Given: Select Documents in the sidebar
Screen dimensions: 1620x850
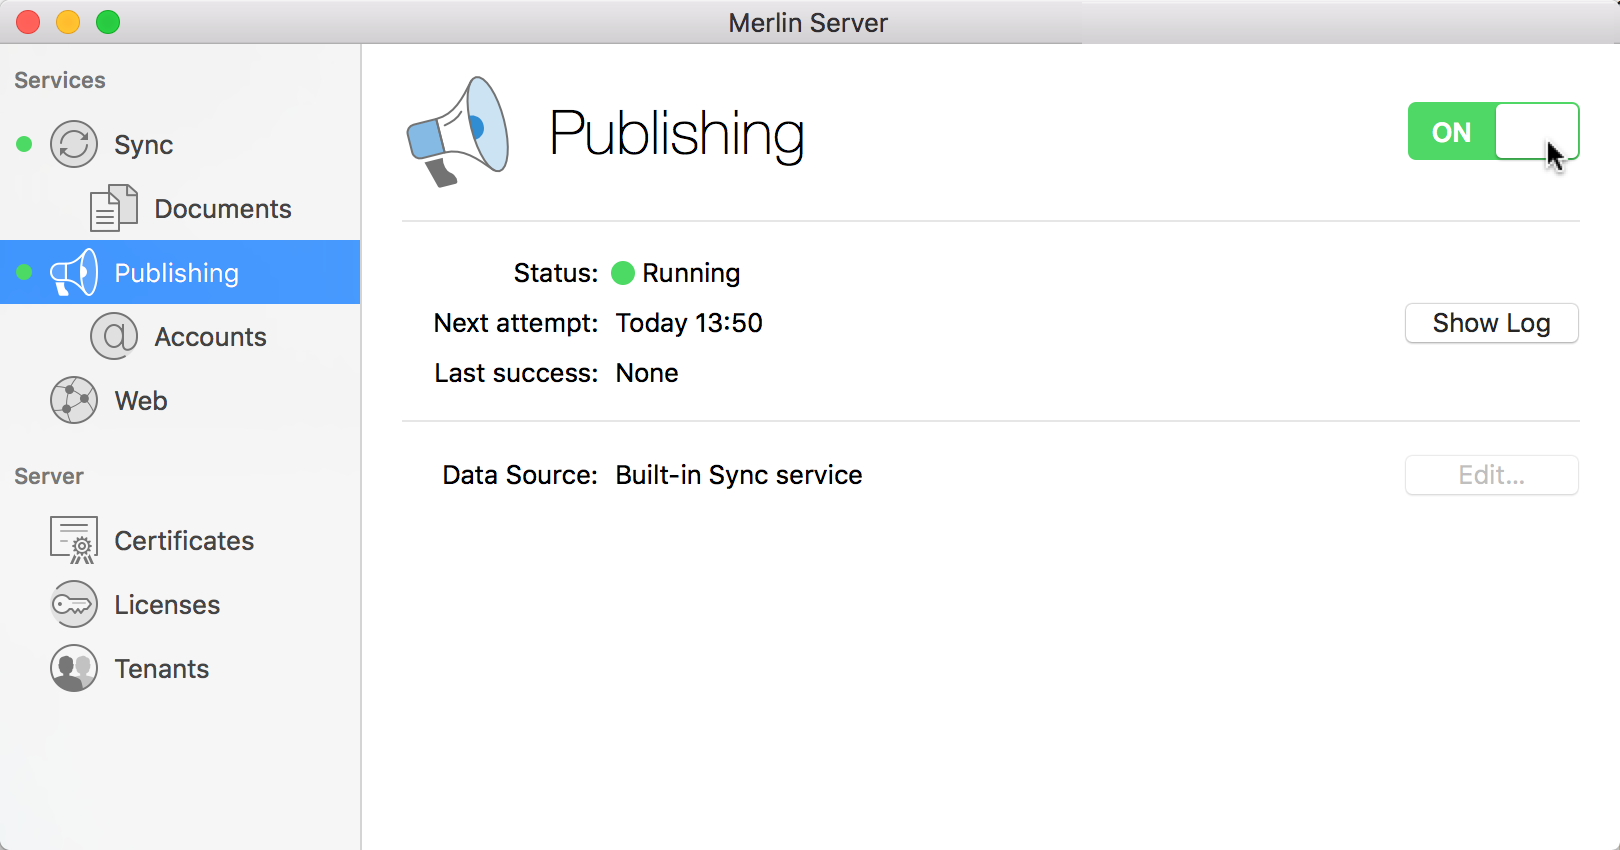Looking at the screenshot, I should 180,208.
